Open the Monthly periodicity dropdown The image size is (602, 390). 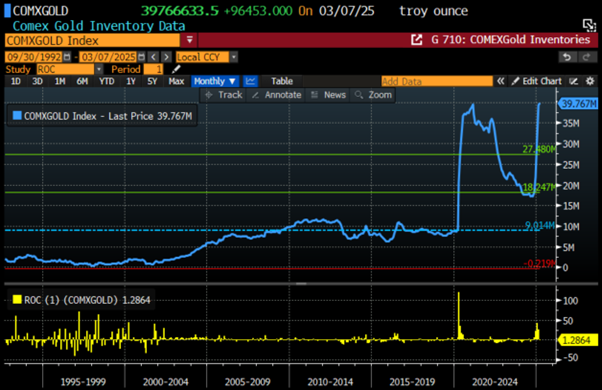(x=215, y=81)
